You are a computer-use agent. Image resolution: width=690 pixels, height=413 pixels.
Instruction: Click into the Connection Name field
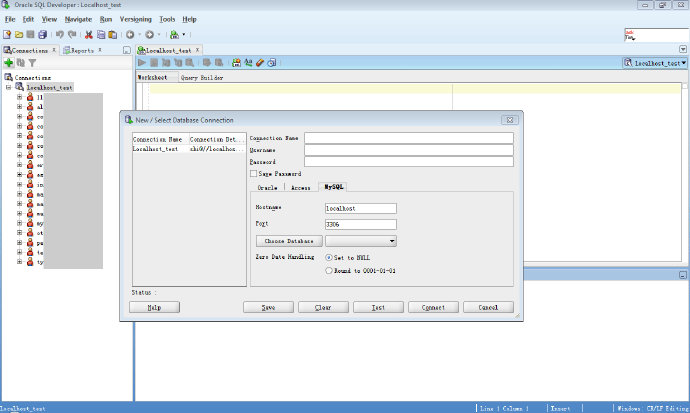(x=409, y=138)
